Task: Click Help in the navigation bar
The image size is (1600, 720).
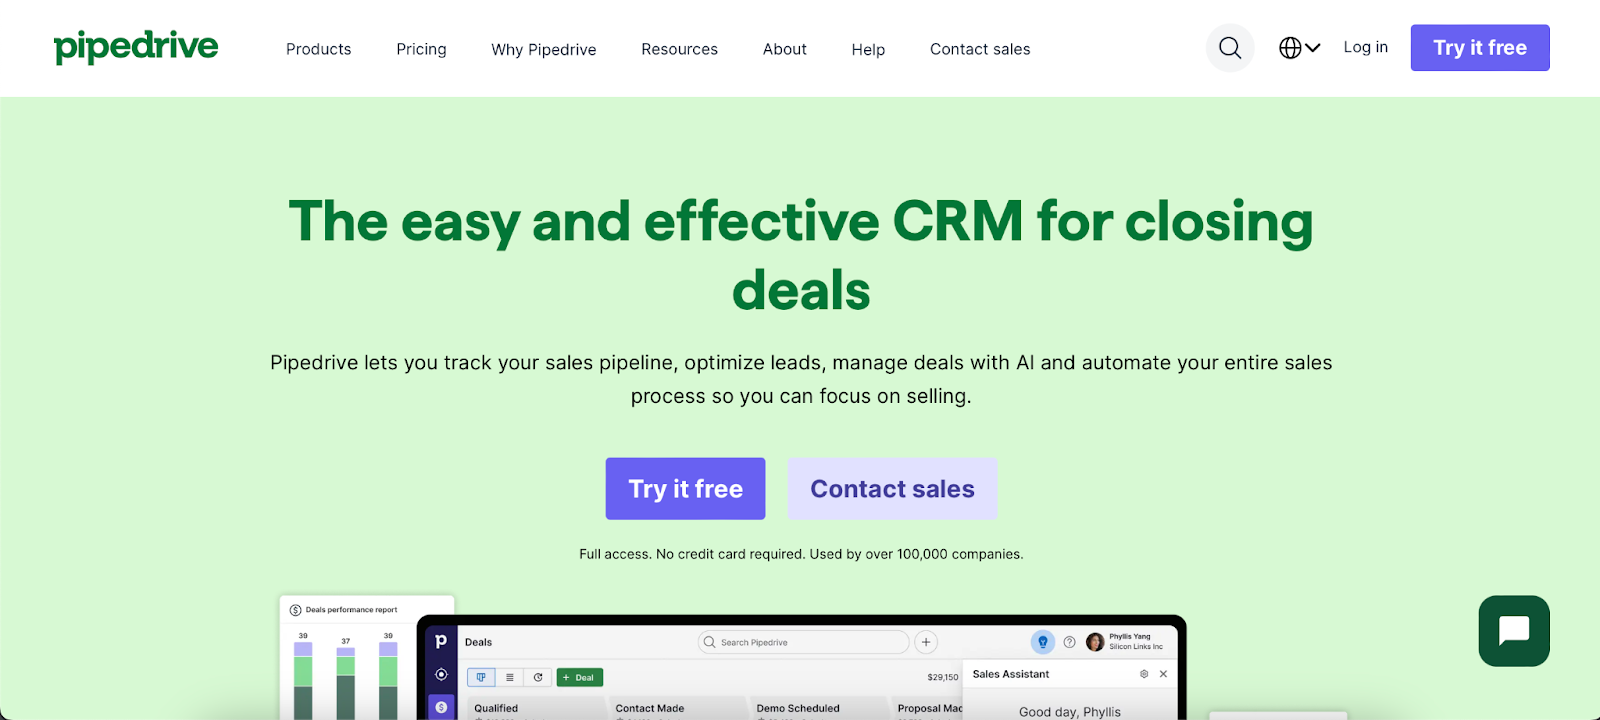Action: click(x=868, y=49)
